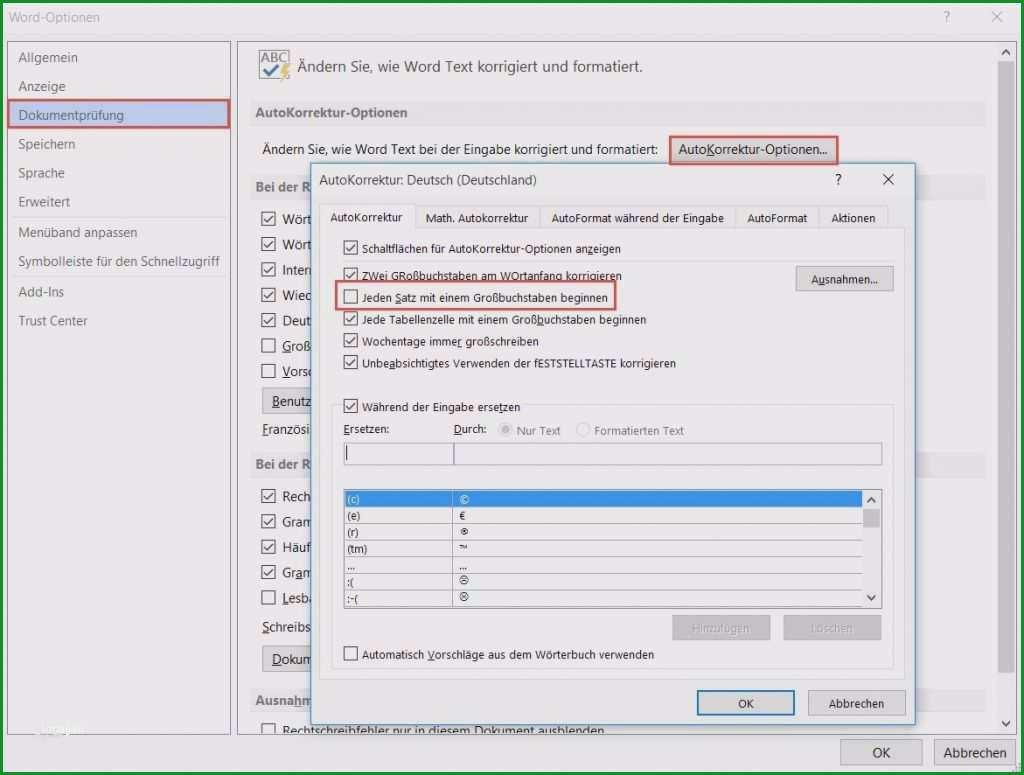The height and width of the screenshot is (775, 1024).
Task: Click the AutoKorrektur-Optionen... button
Action: pyautogui.click(x=752, y=150)
